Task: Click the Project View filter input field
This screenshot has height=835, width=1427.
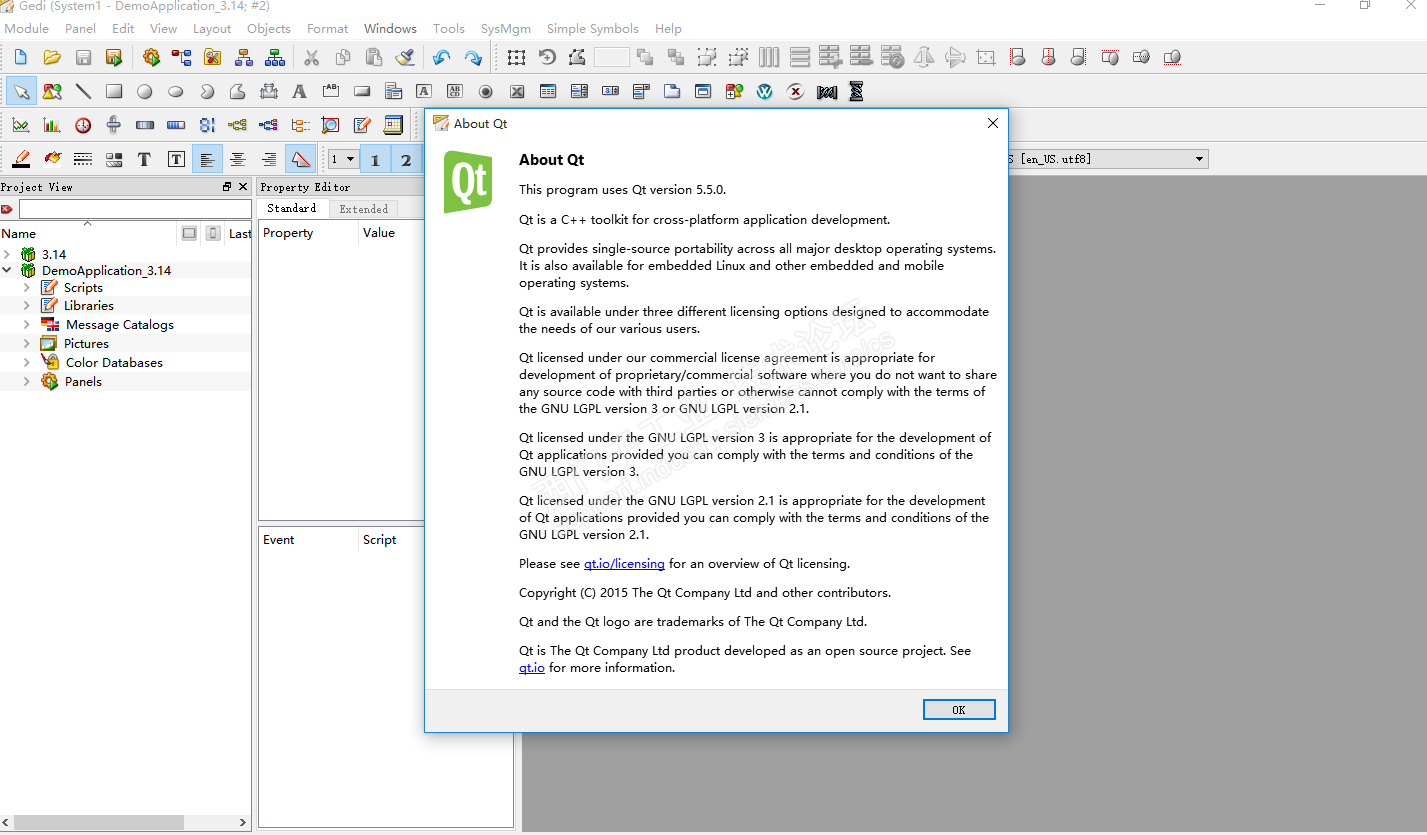Action: pyautogui.click(x=135, y=209)
